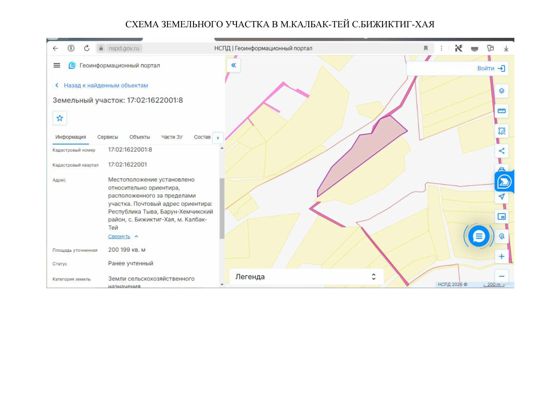560x396 pixels.
Task: Open the Информация tab
Action: pyautogui.click(x=70, y=137)
